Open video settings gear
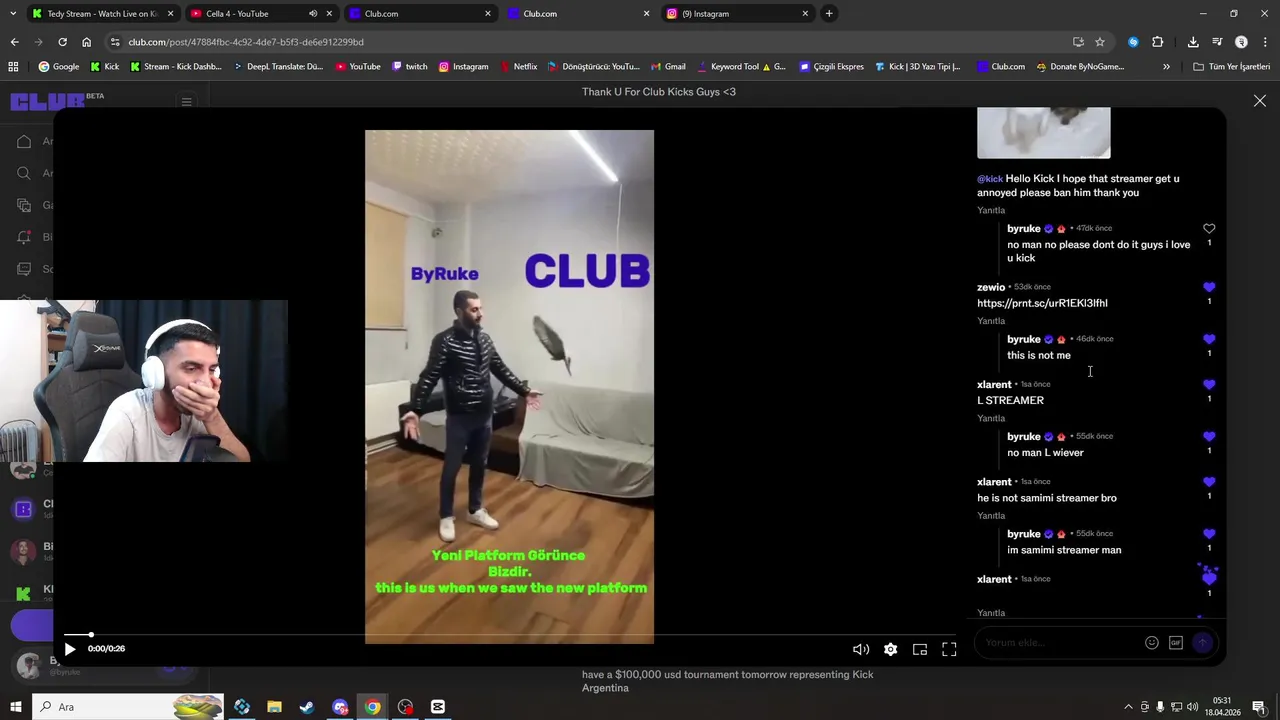1280x720 pixels. [x=890, y=649]
